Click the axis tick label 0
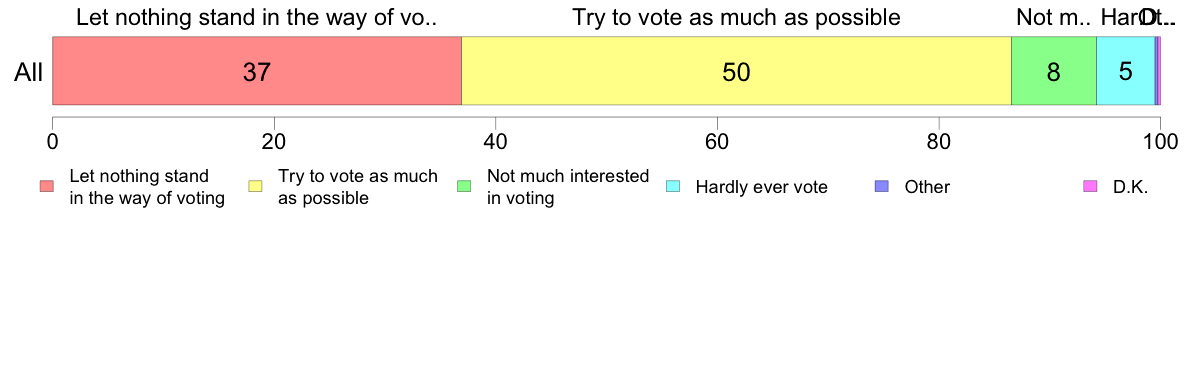 coord(52,141)
